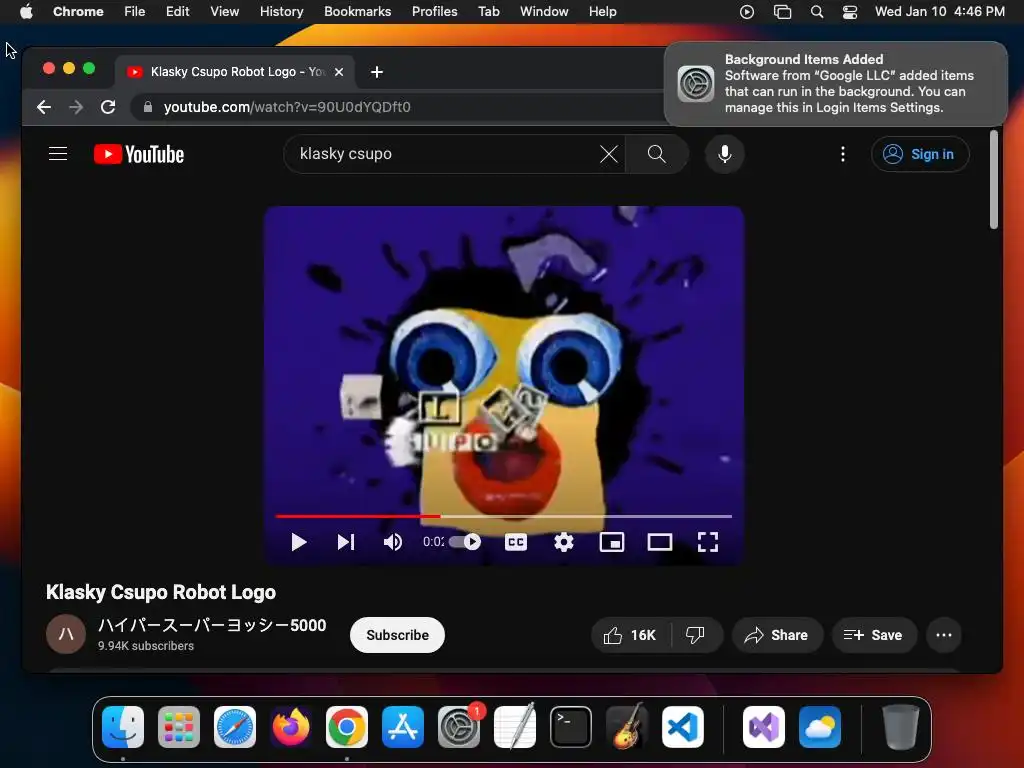Image resolution: width=1024 pixels, height=768 pixels.
Task: Open the Apple menu
Action: [26, 11]
